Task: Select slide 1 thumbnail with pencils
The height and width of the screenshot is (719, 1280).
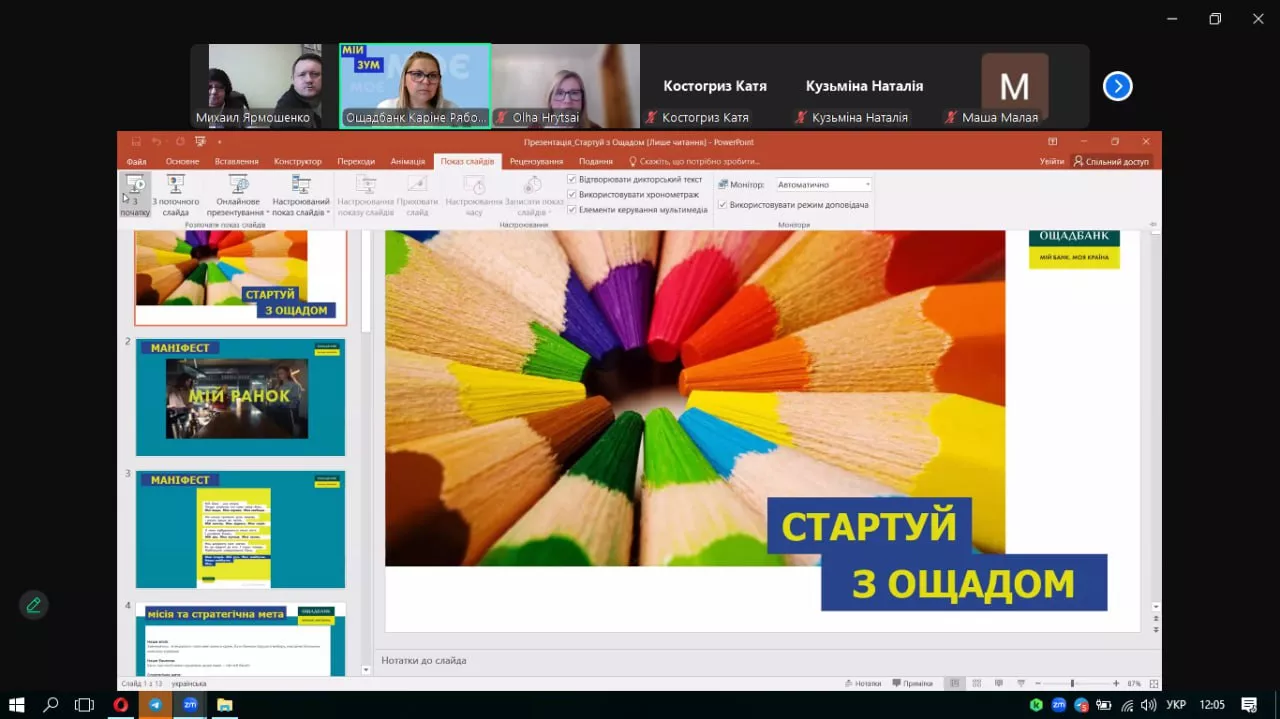Action: 241,276
